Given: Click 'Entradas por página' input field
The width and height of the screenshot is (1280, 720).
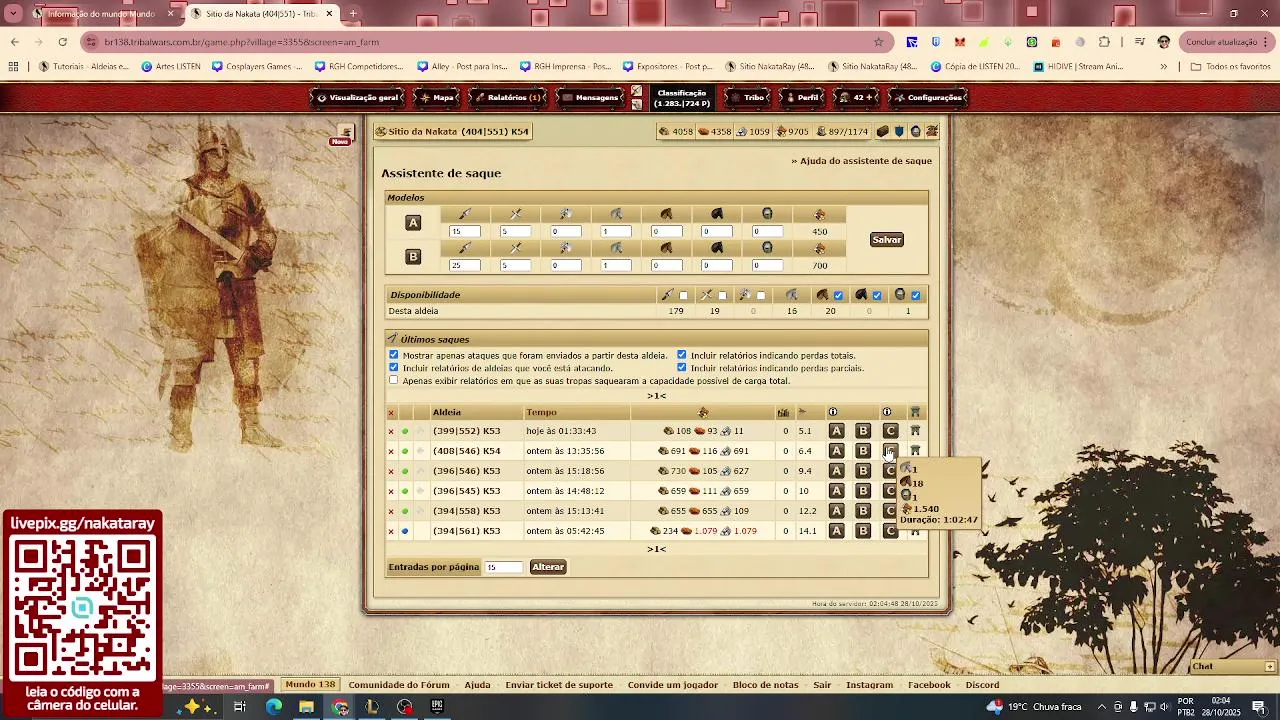Looking at the screenshot, I should tap(504, 567).
